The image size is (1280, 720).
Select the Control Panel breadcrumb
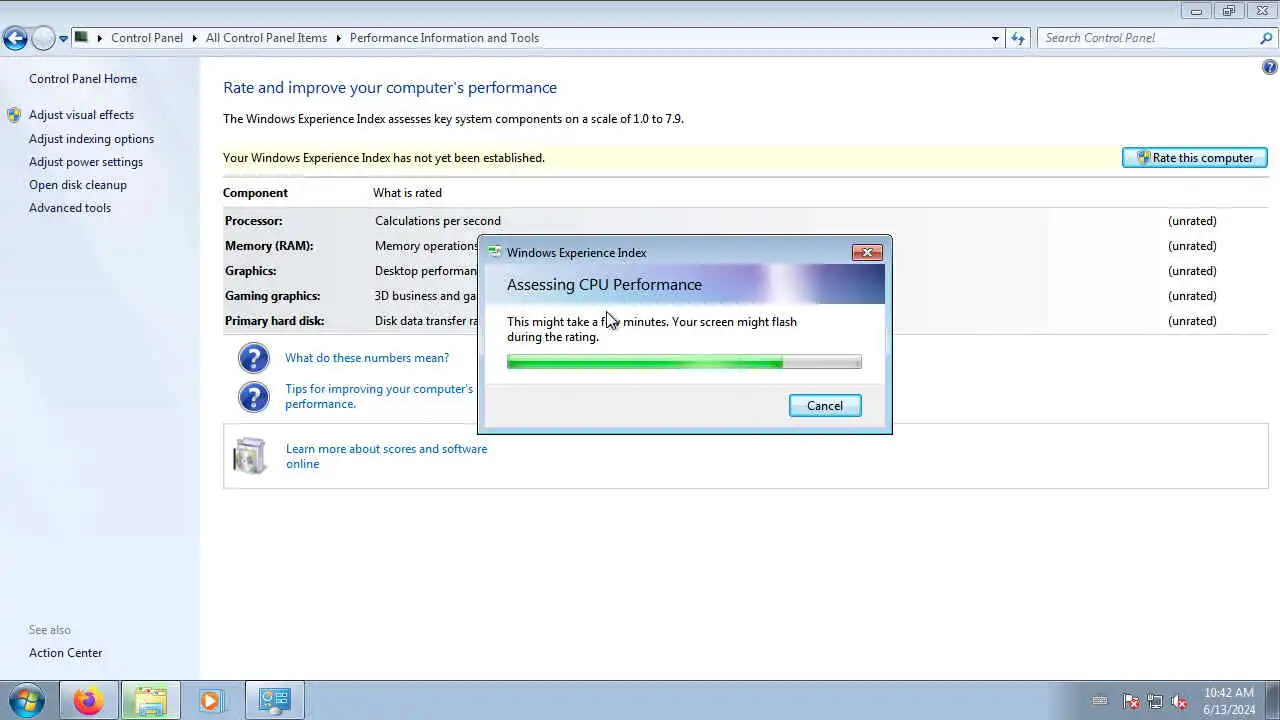(x=147, y=38)
